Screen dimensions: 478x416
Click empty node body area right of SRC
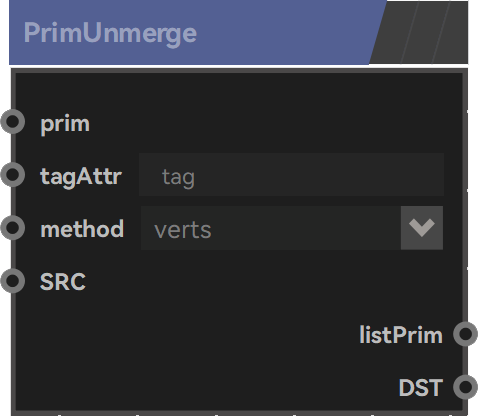coord(267,282)
